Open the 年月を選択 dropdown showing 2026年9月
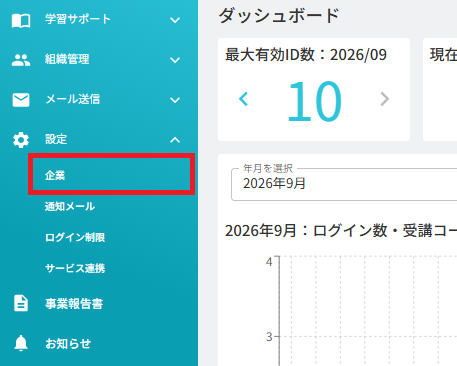The width and height of the screenshot is (457, 366). click(x=344, y=184)
